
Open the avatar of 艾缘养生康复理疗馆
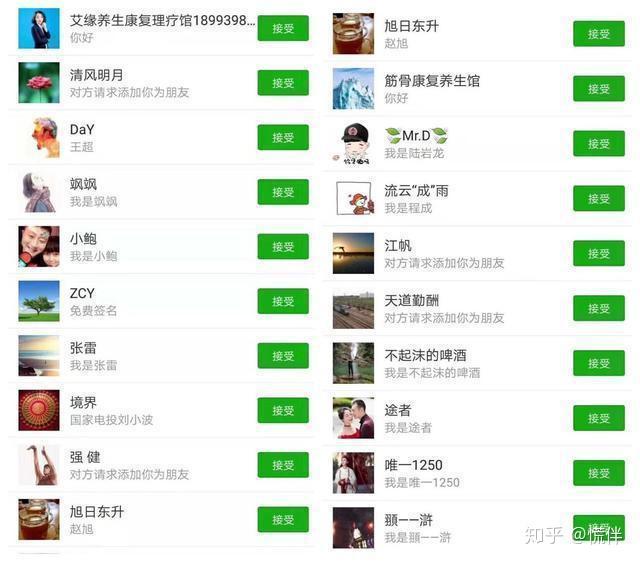[x=39, y=28]
